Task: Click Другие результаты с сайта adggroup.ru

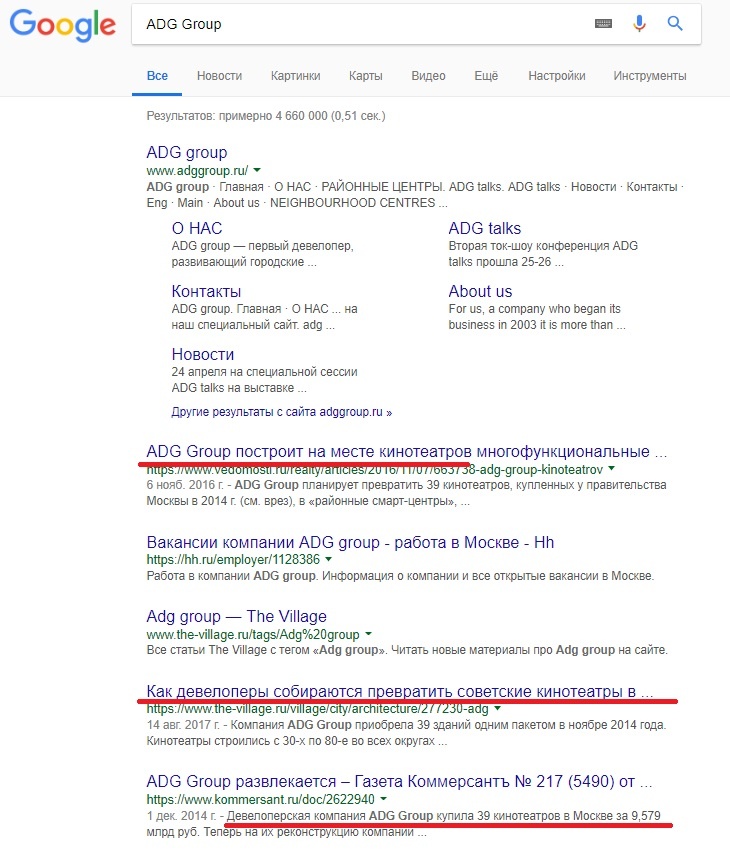Action: pyautogui.click(x=282, y=412)
